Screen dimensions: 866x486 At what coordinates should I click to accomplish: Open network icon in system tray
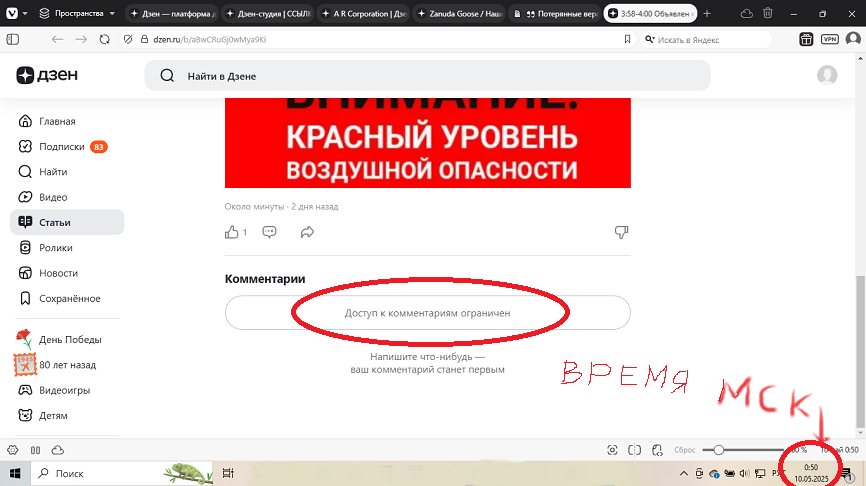pyautogui.click(x=761, y=473)
